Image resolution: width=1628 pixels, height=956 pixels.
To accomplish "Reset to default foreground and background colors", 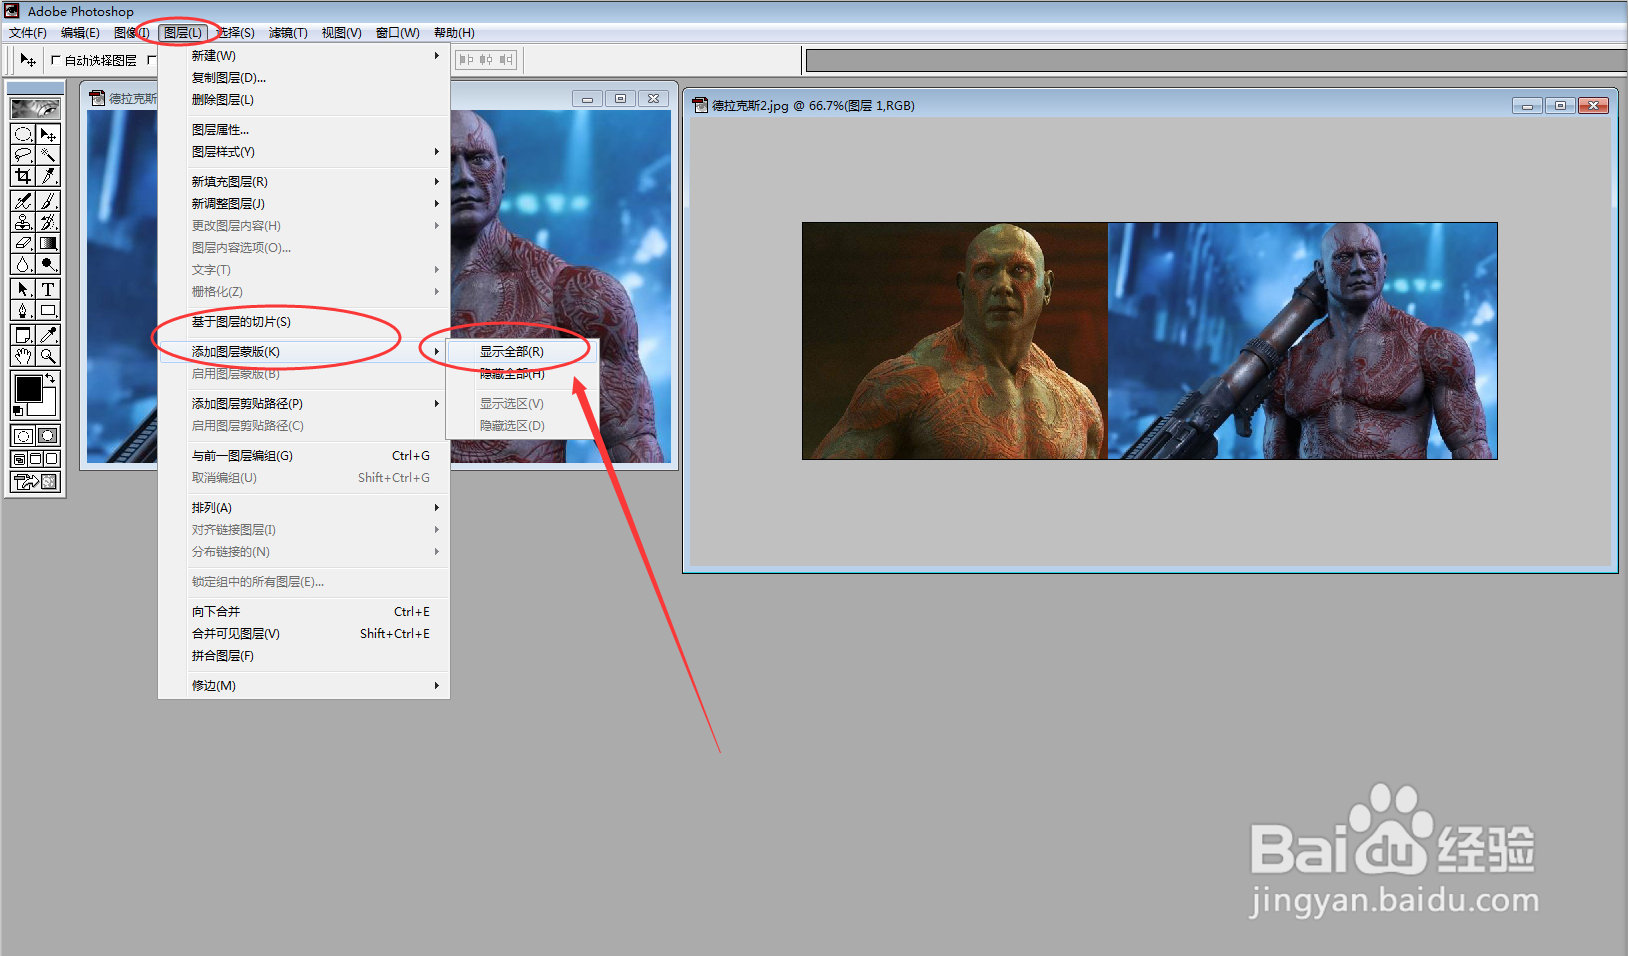I will click(x=17, y=411).
